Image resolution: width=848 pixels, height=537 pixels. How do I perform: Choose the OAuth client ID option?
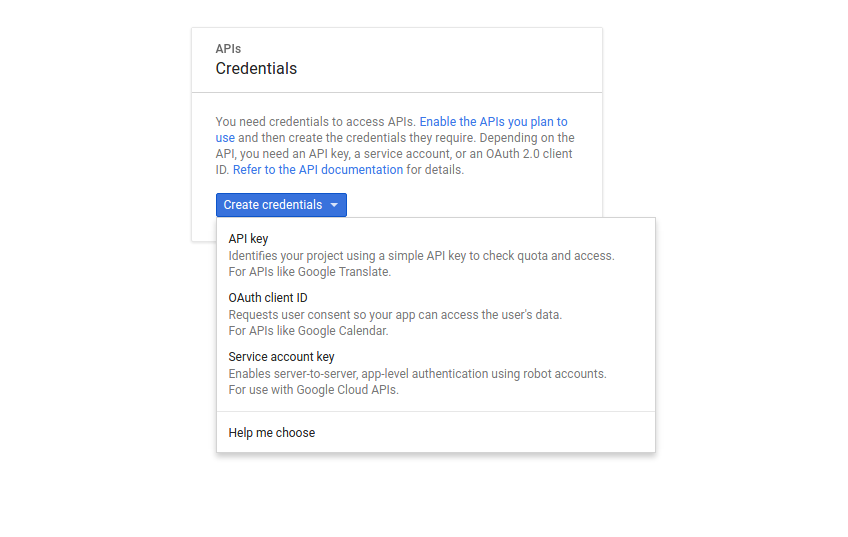(268, 298)
